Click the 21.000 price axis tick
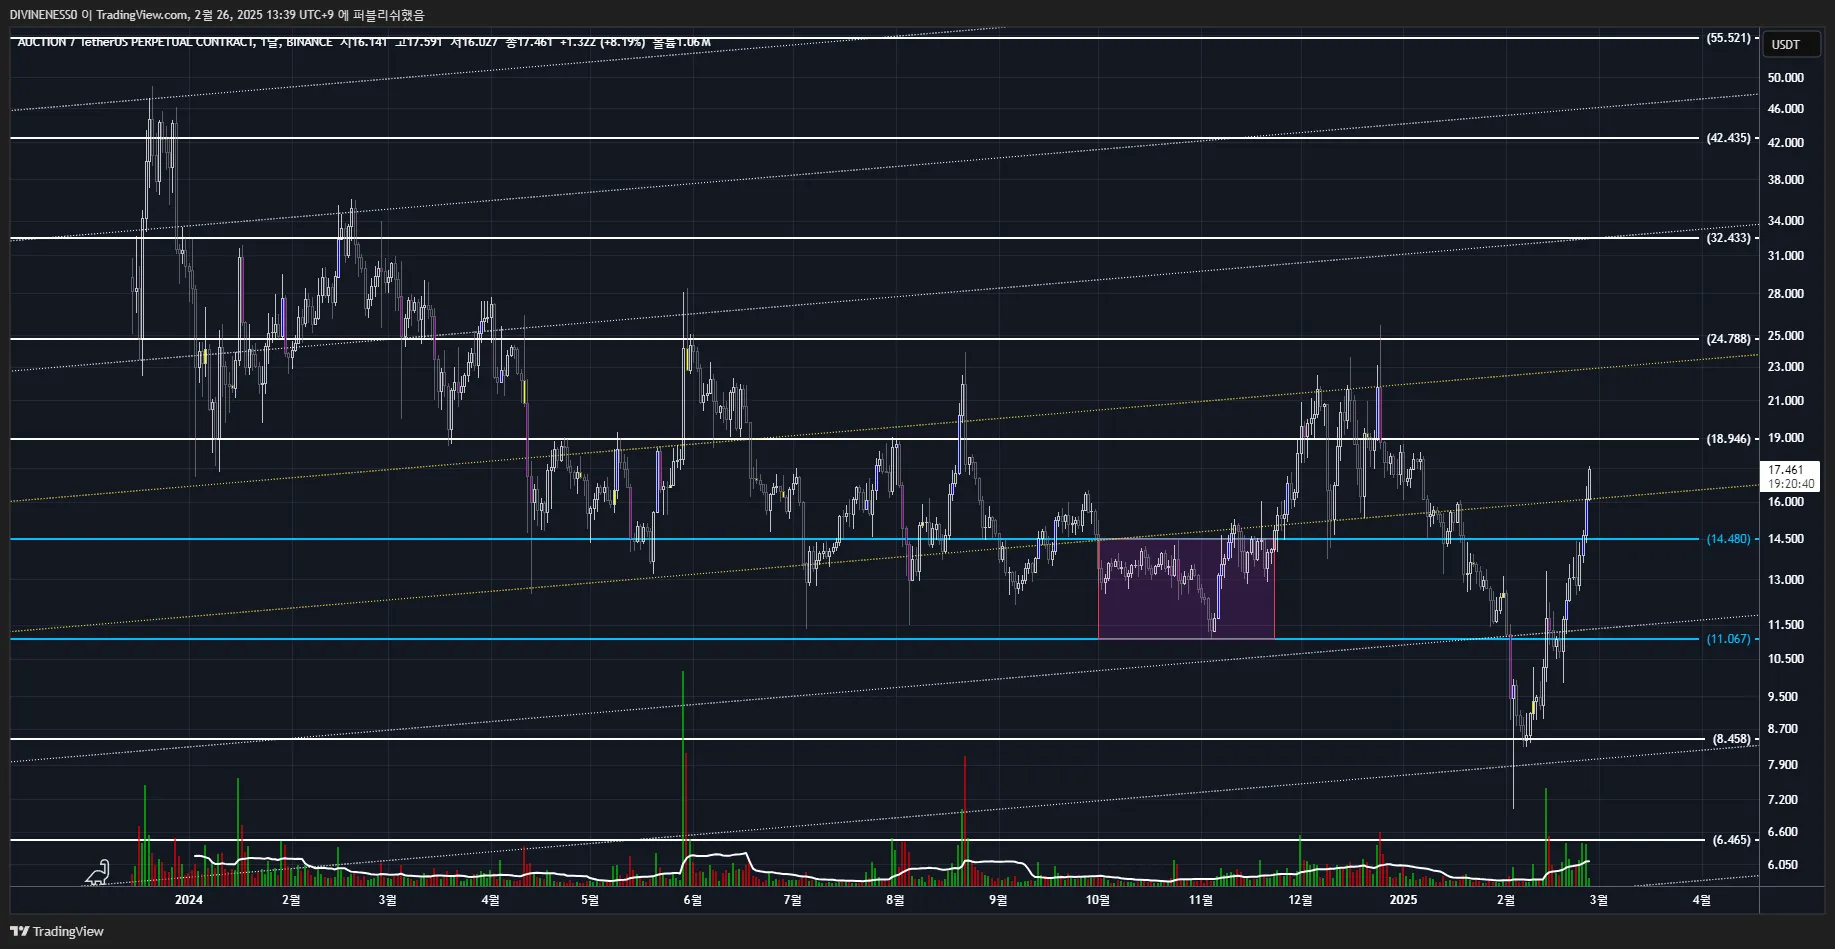 click(x=1785, y=401)
